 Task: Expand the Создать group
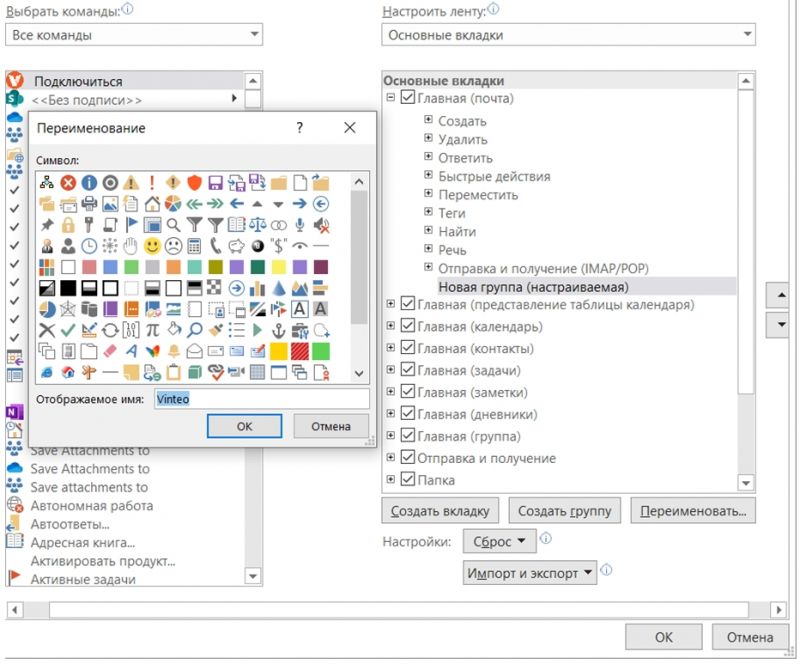tap(429, 119)
